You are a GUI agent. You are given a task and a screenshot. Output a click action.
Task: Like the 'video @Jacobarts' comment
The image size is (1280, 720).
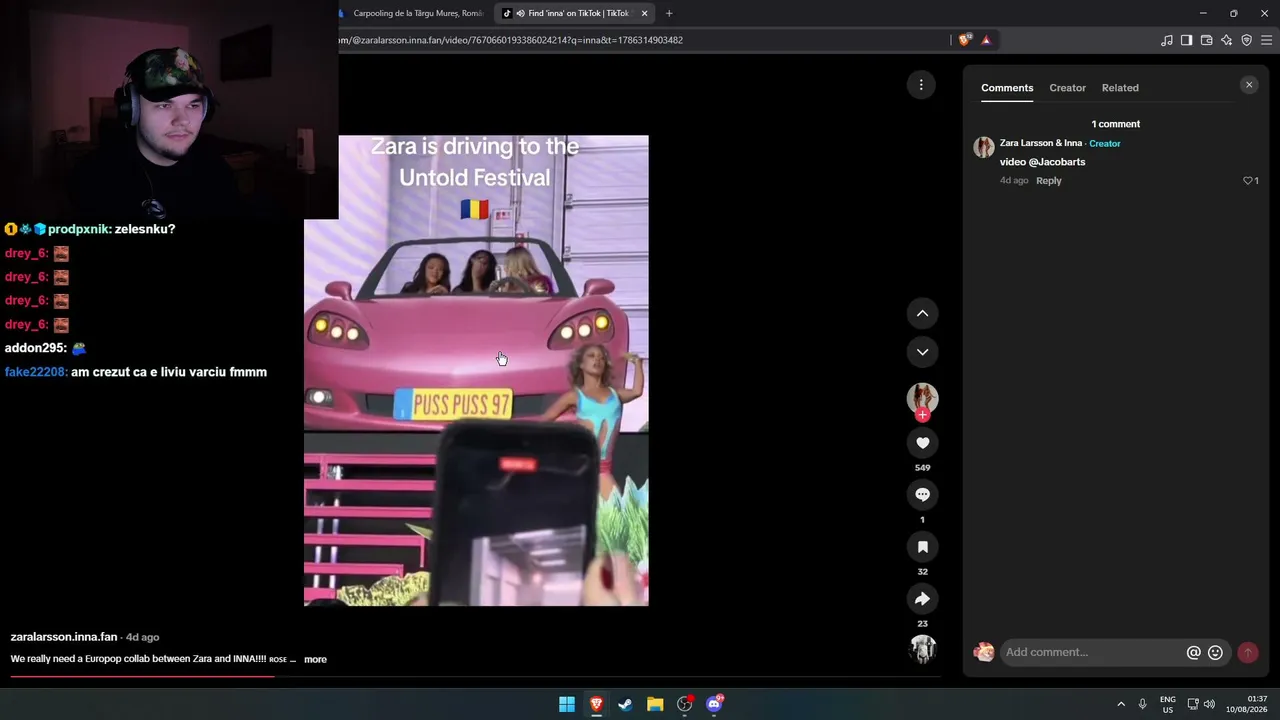pos(1249,181)
